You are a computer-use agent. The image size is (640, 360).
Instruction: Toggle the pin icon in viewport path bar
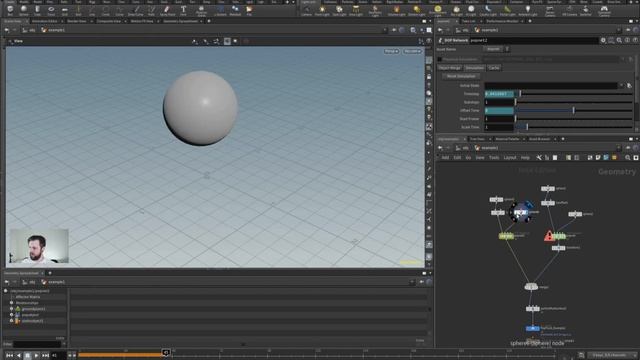[x=394, y=30]
